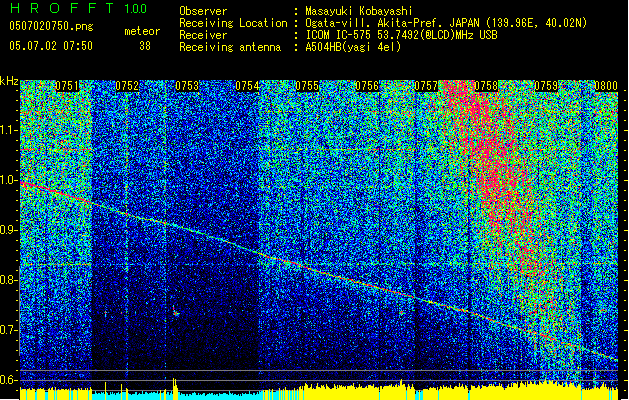This screenshot has width=629, height=400.
Task: Click the 0759 time marker
Action: (x=546, y=86)
